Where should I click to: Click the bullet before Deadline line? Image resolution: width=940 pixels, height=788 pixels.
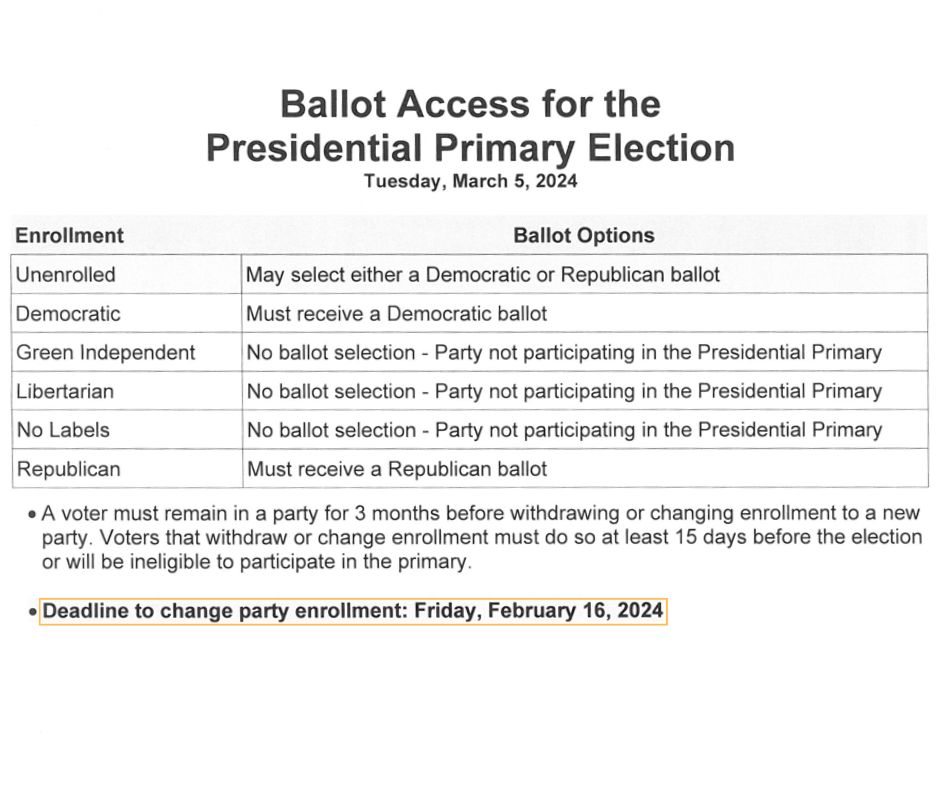point(32,612)
